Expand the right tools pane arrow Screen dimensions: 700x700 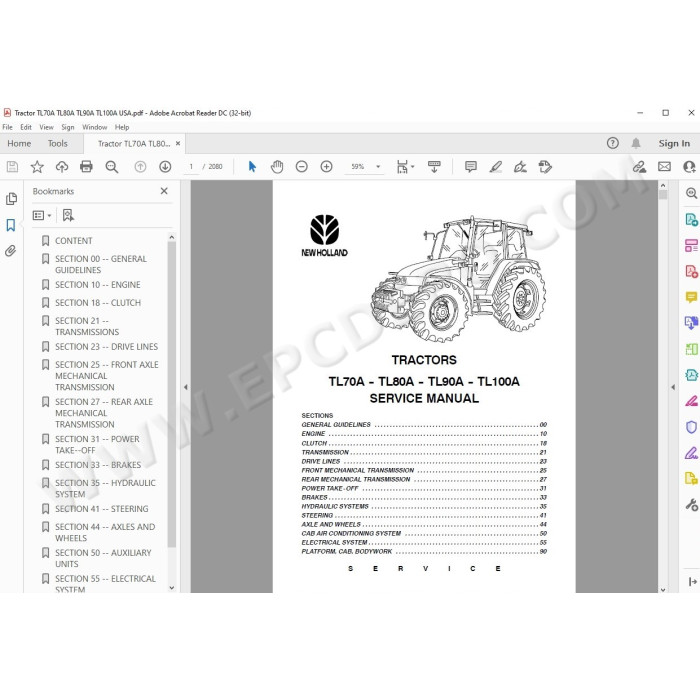click(673, 387)
